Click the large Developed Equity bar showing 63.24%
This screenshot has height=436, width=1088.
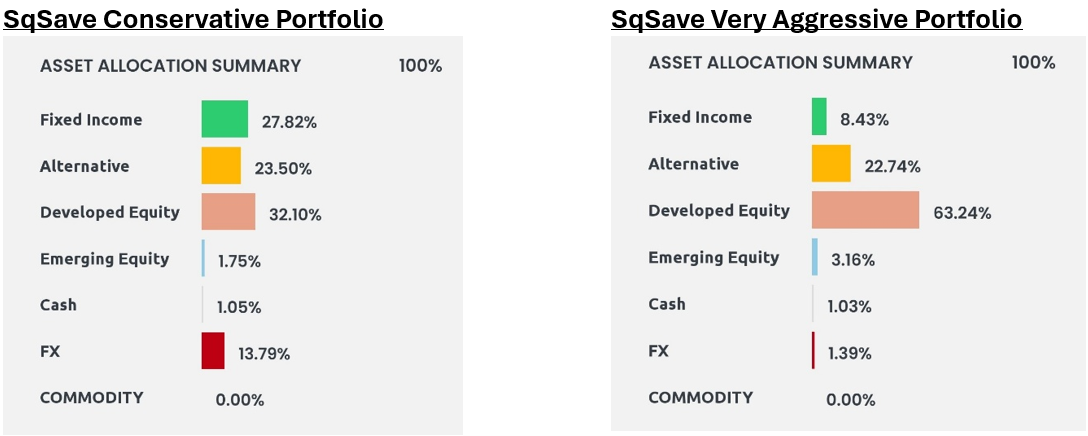[865, 210]
